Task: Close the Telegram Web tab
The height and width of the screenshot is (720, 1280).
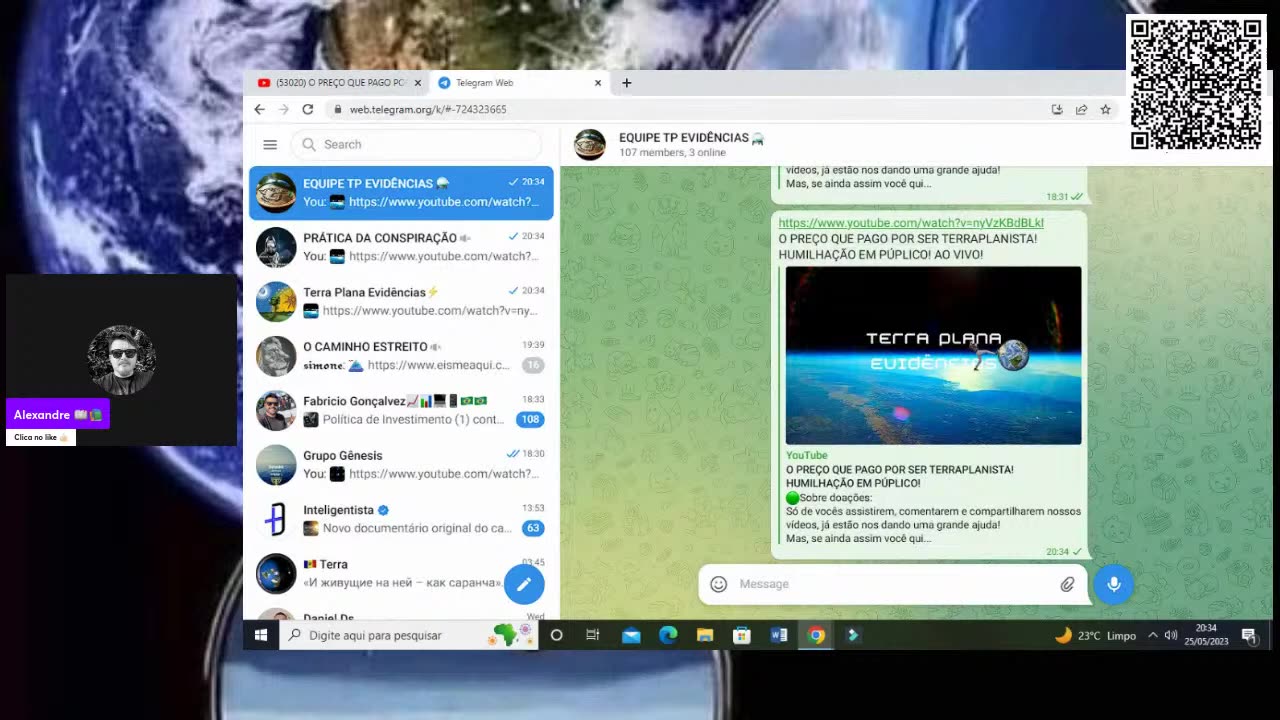Action: 598,83
